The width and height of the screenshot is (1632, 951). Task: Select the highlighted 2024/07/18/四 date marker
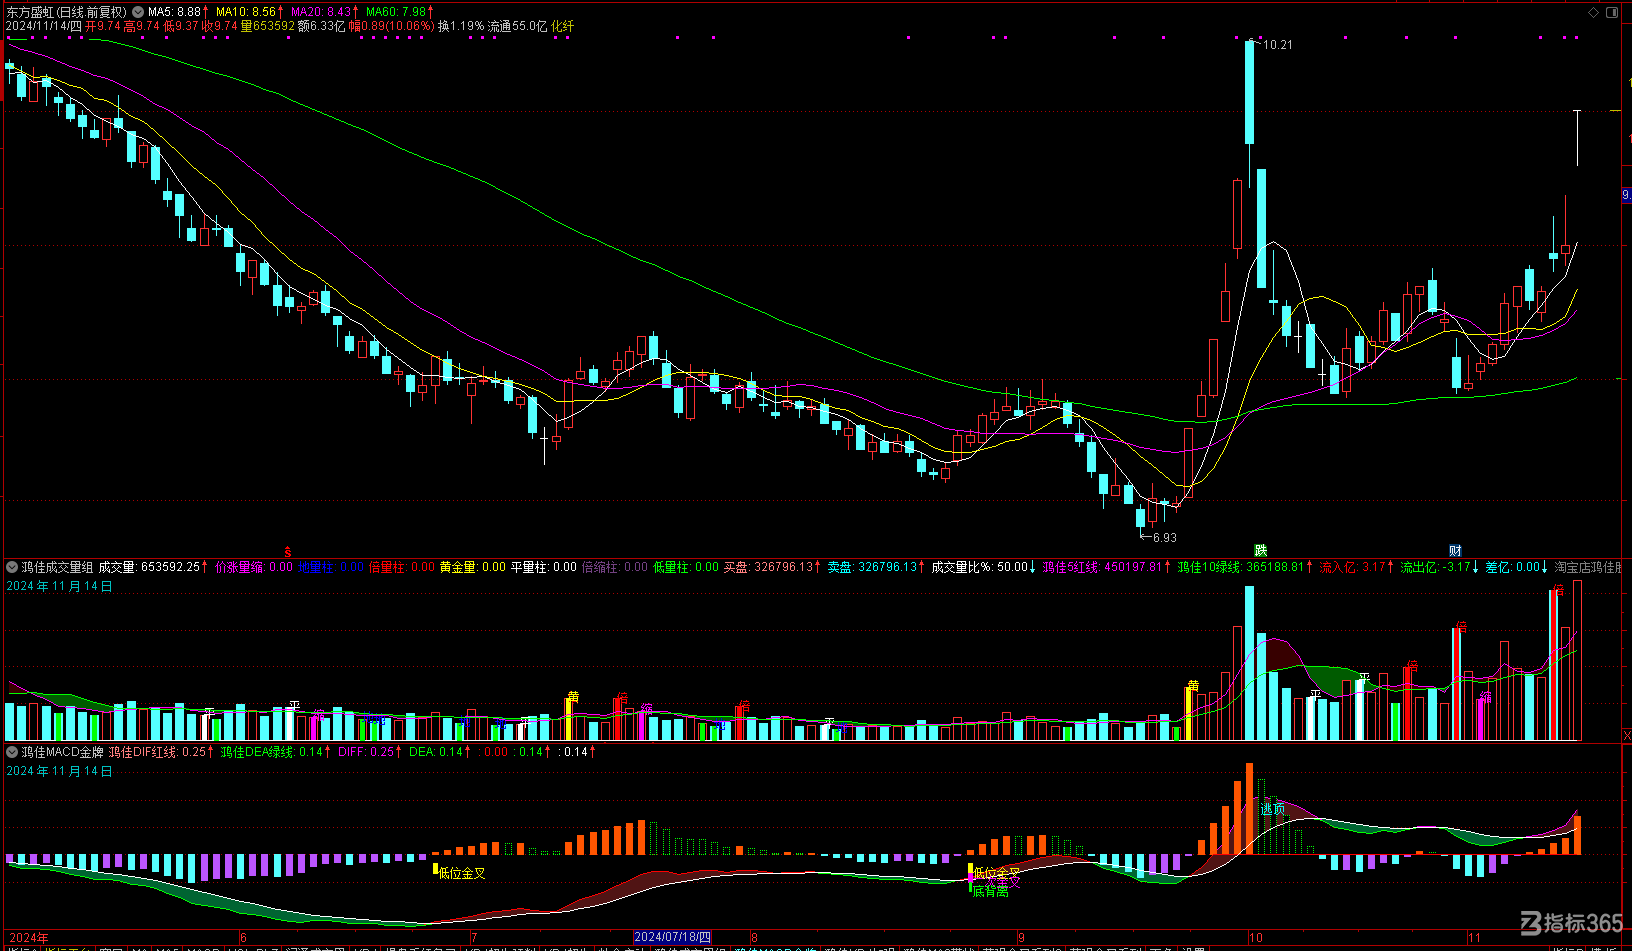[x=673, y=938]
